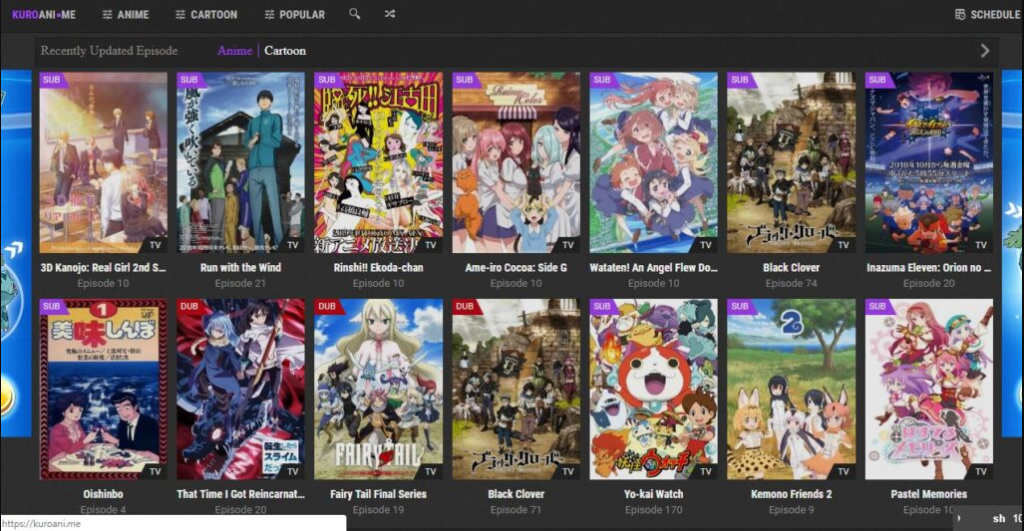1024x531 pixels.
Task: Click the random shuffle icon
Action: pyautogui.click(x=390, y=14)
